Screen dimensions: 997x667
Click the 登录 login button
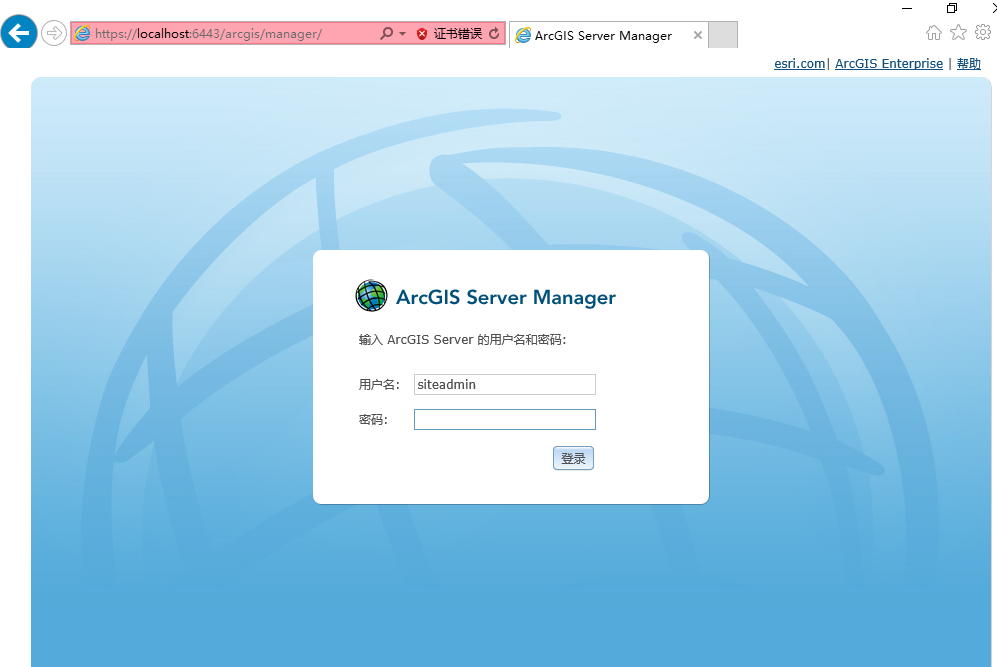(574, 458)
